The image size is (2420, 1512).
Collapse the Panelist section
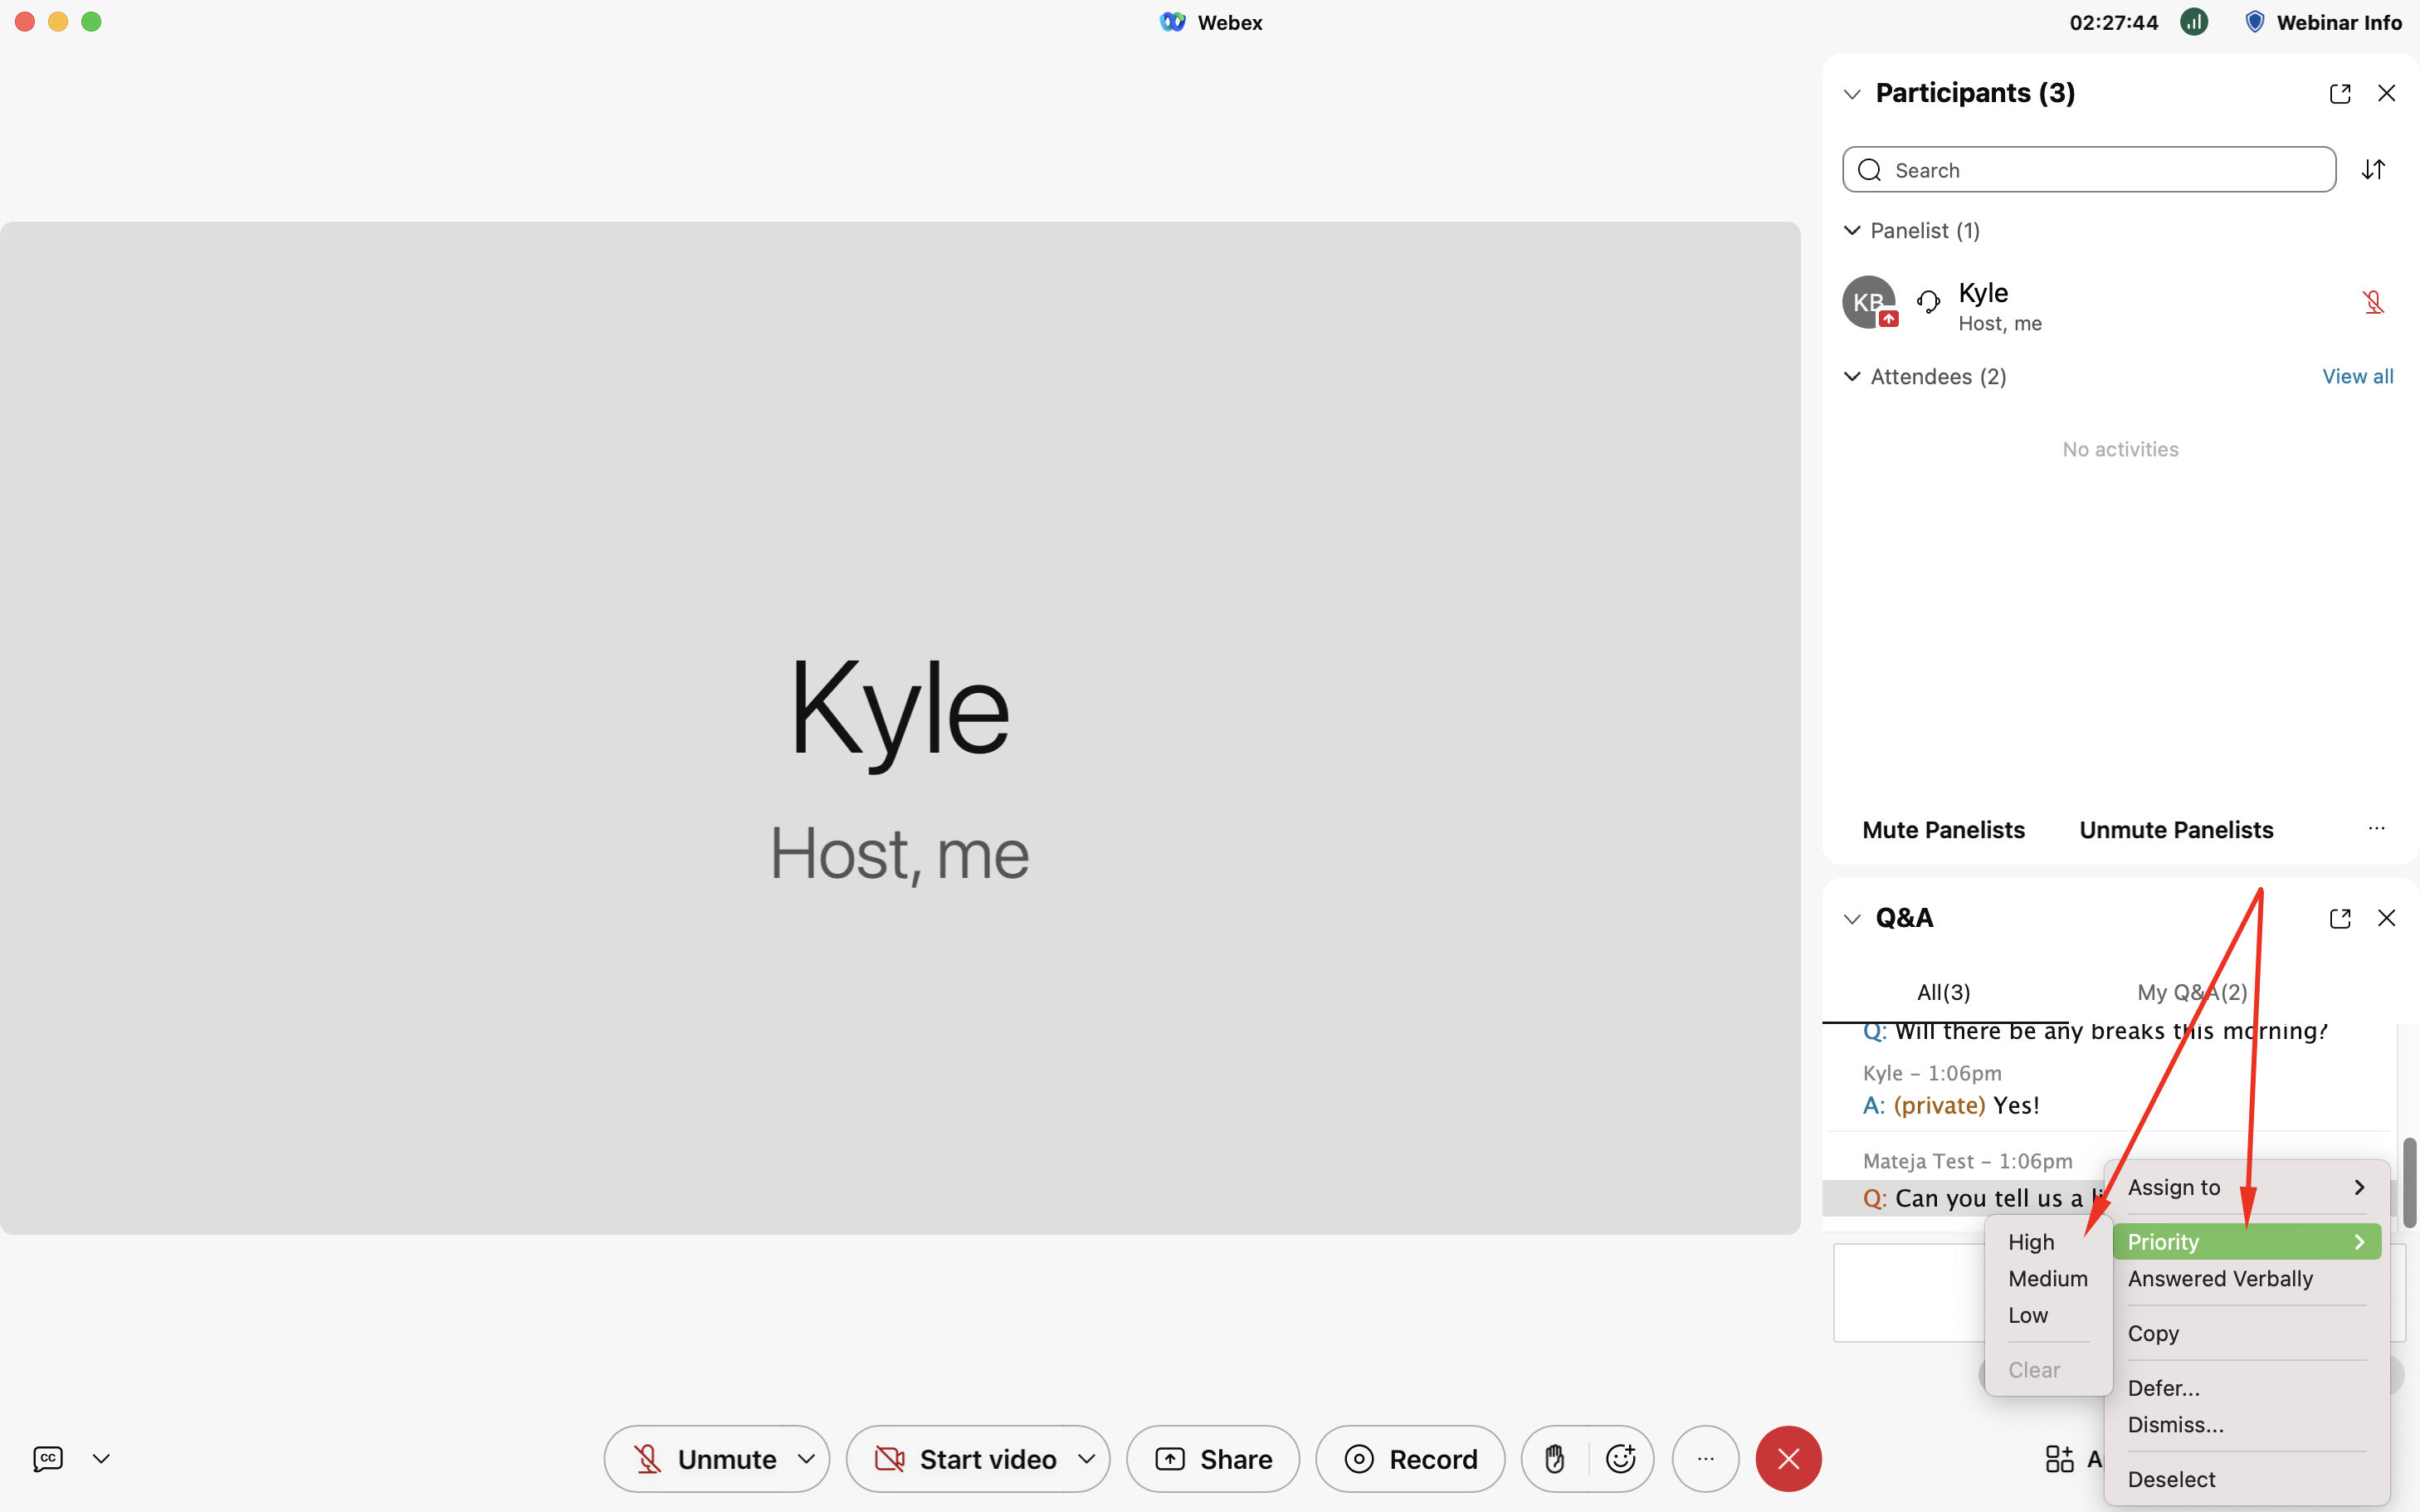(x=1852, y=231)
